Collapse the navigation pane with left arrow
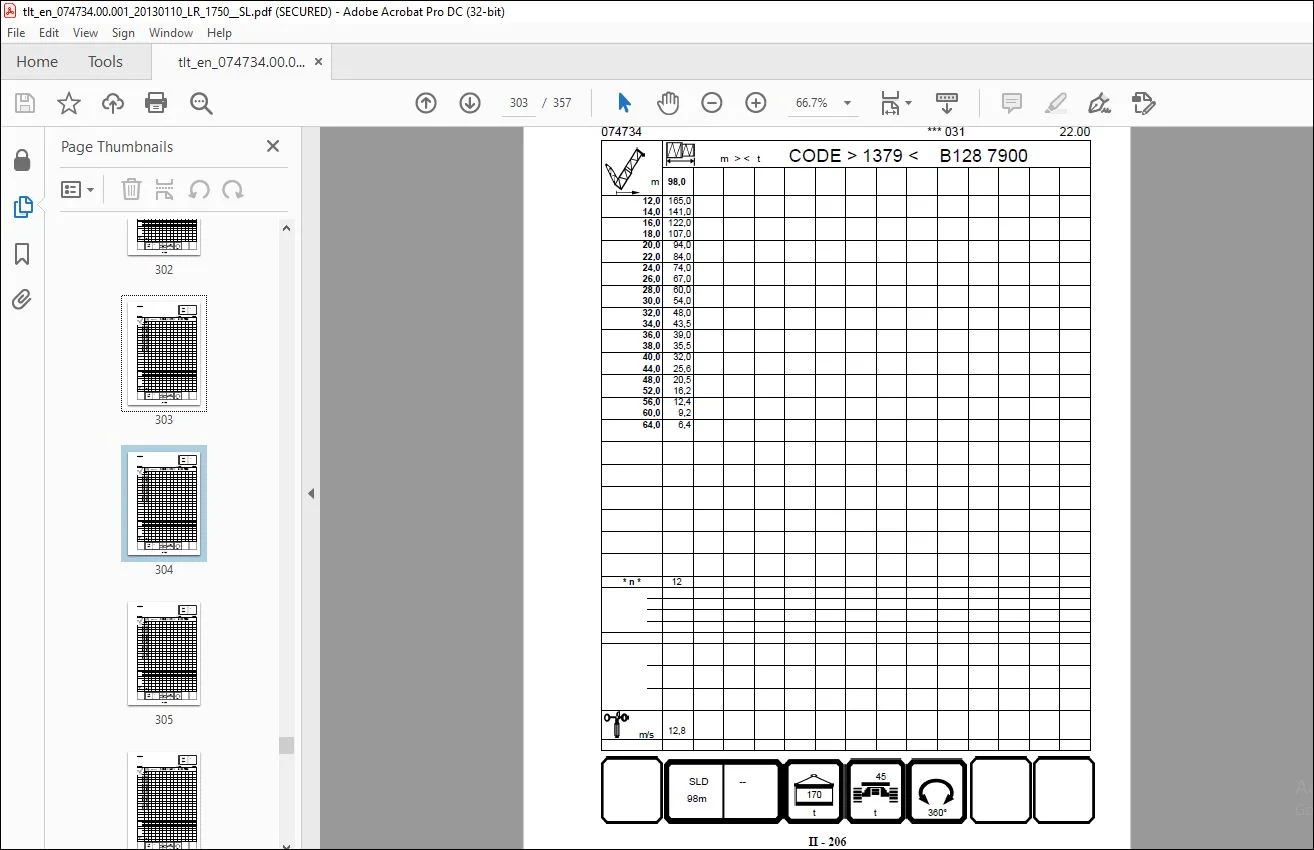Image resolution: width=1314 pixels, height=850 pixels. tap(310, 493)
